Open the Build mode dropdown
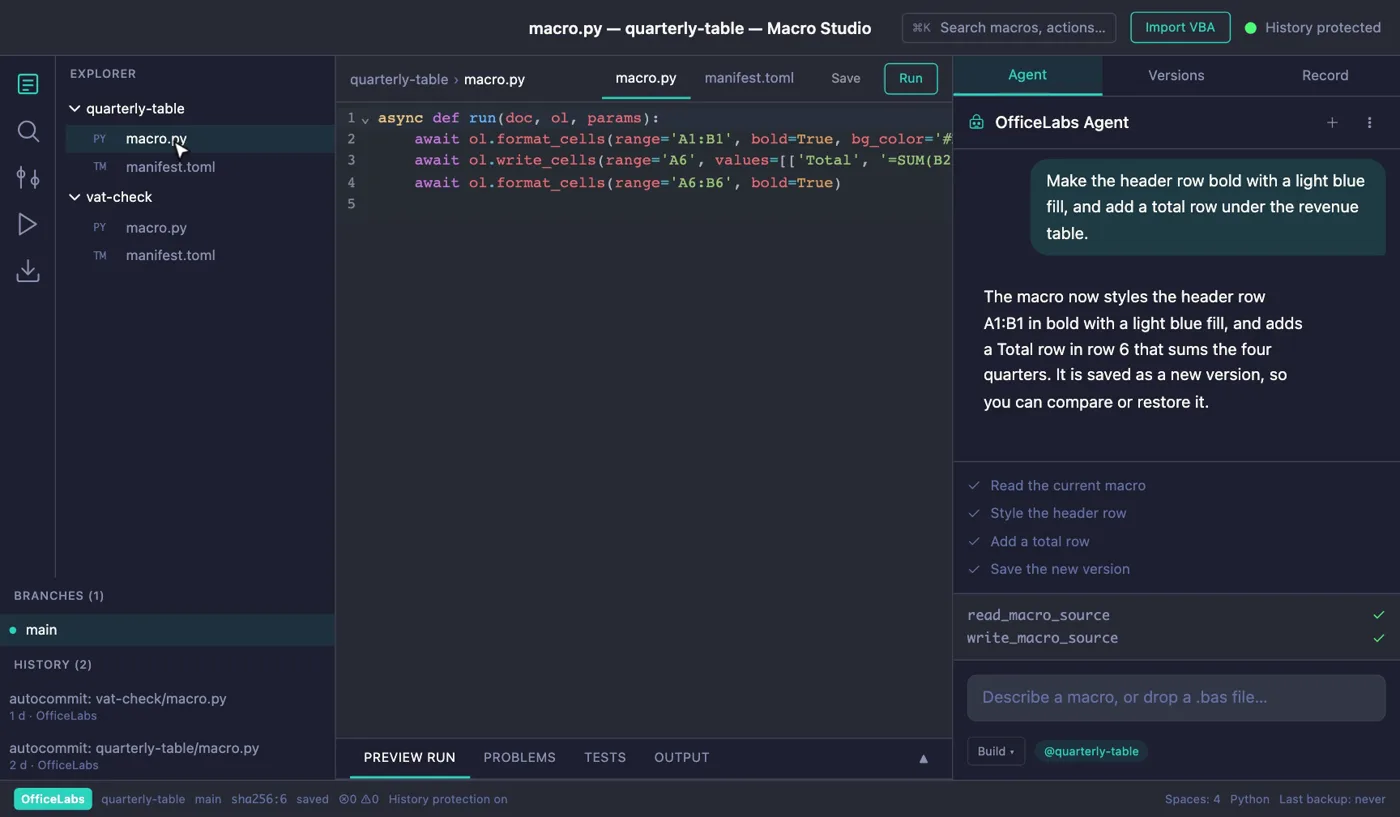 tap(995, 751)
